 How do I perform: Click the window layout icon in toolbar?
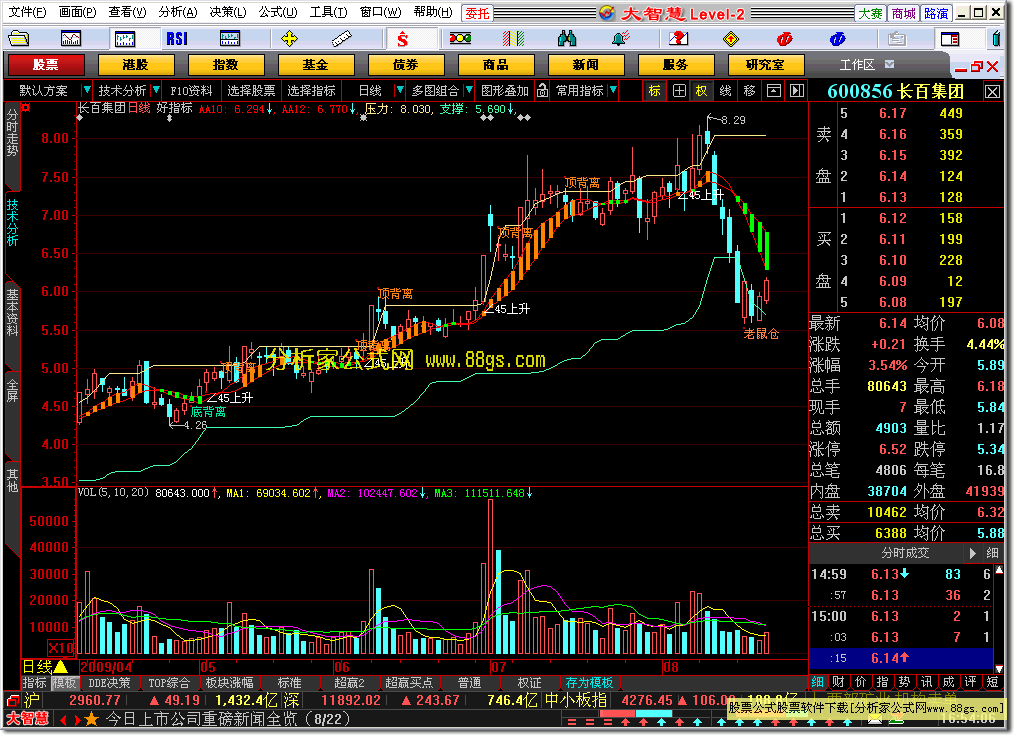[950, 39]
